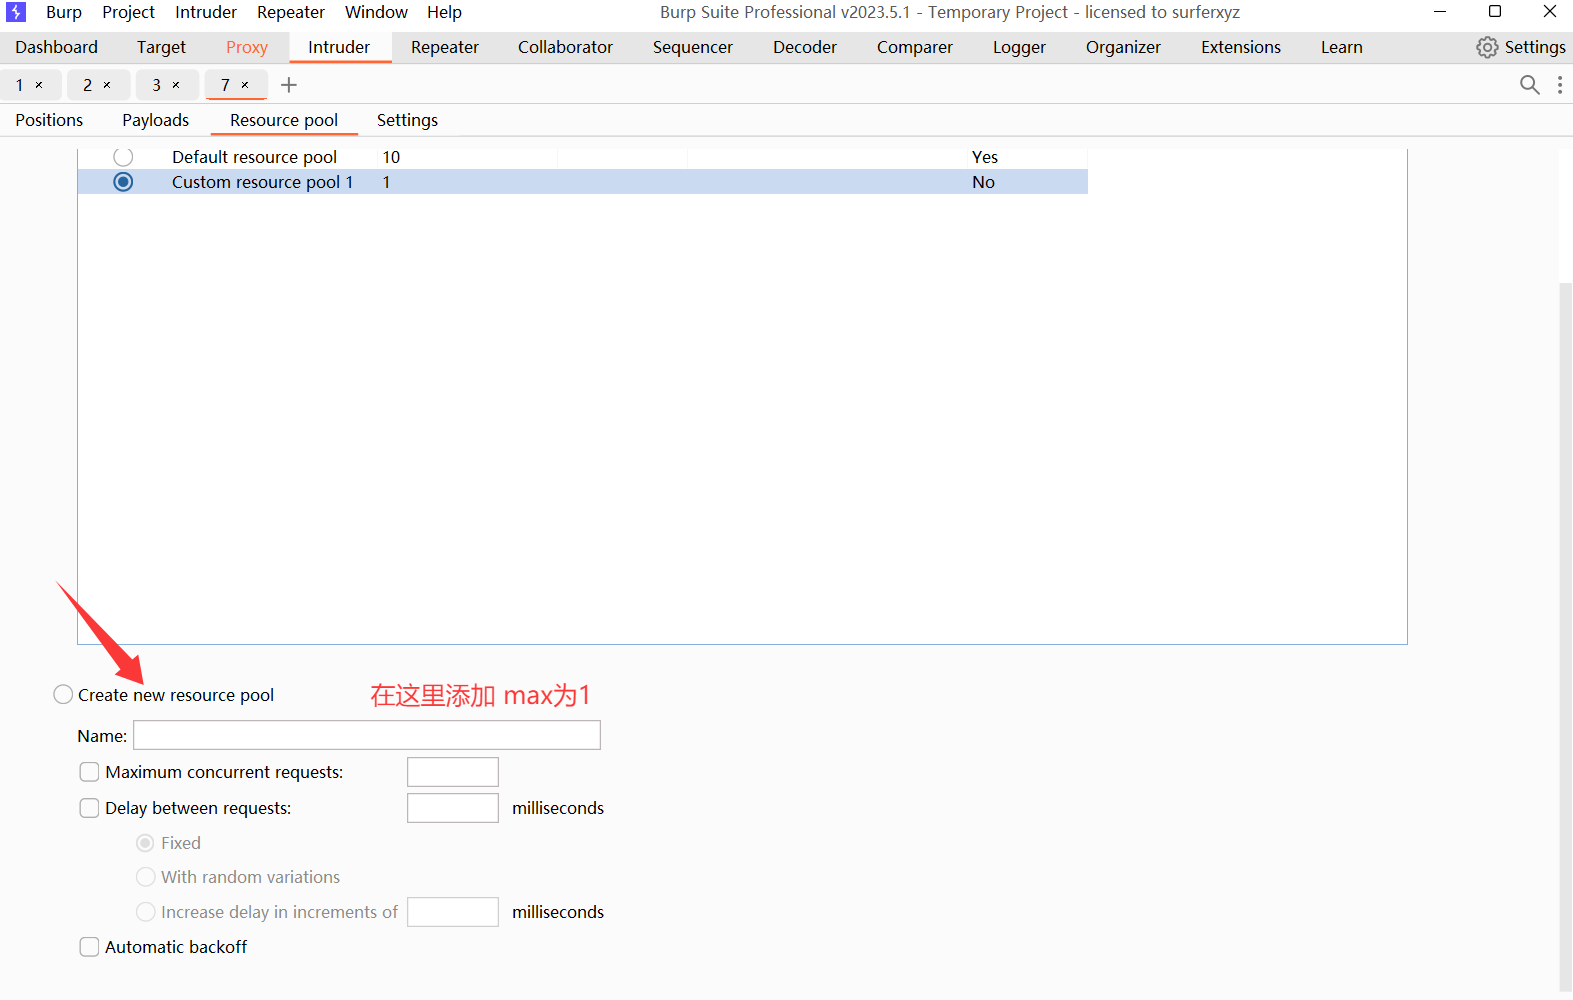The height and width of the screenshot is (1000, 1573).
Task: Click the 10 value in Default pool row
Action: click(x=391, y=157)
